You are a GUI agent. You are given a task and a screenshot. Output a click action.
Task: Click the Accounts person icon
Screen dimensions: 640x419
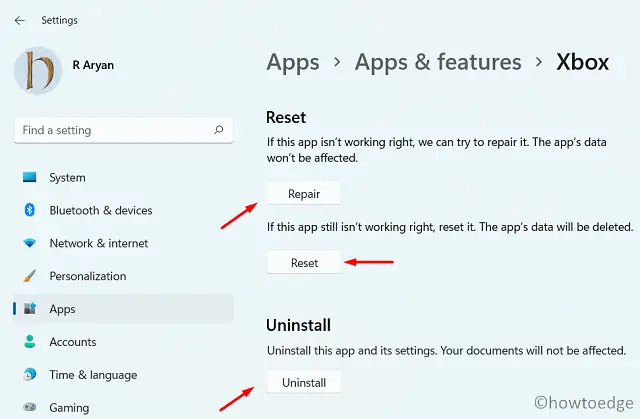pos(29,342)
